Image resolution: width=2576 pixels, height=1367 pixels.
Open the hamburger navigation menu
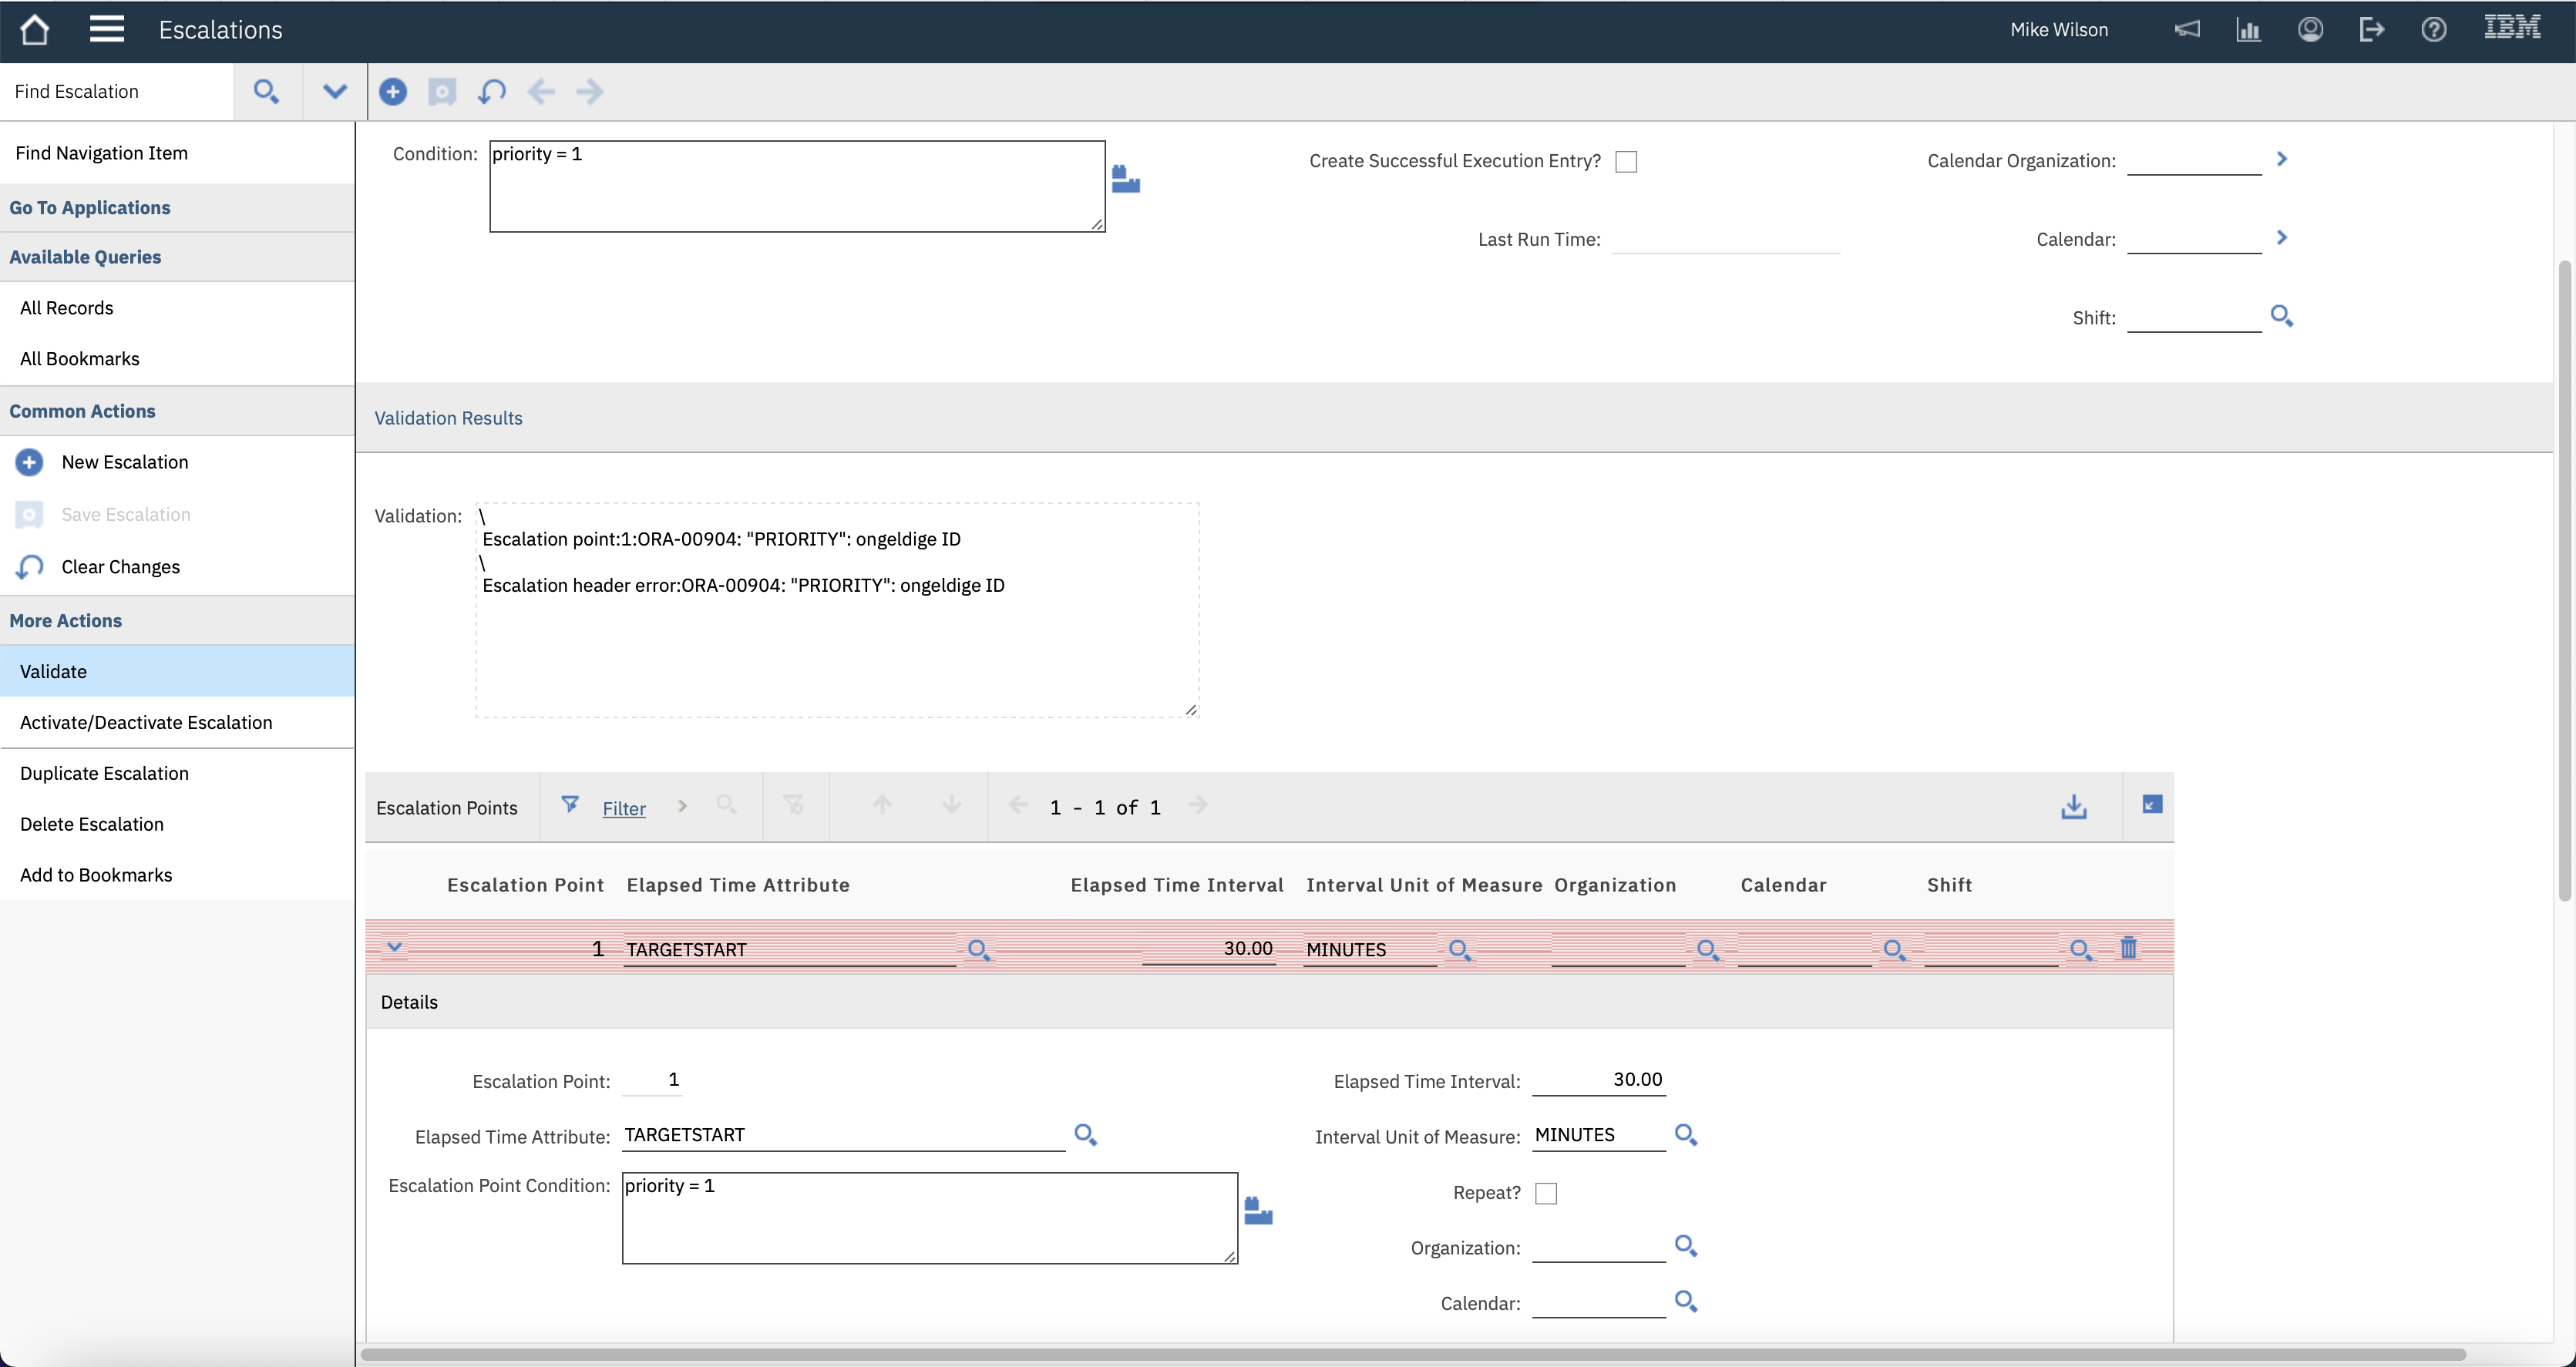106,29
